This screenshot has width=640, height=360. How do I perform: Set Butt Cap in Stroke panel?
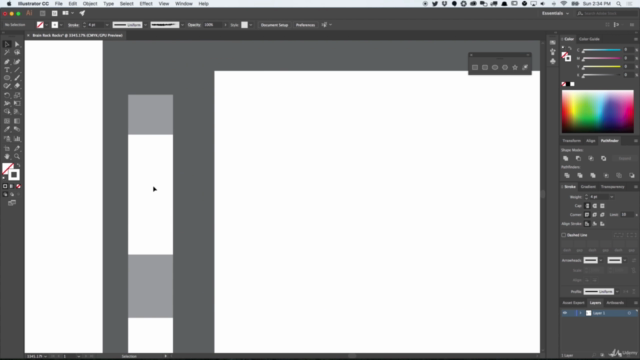click(587, 206)
